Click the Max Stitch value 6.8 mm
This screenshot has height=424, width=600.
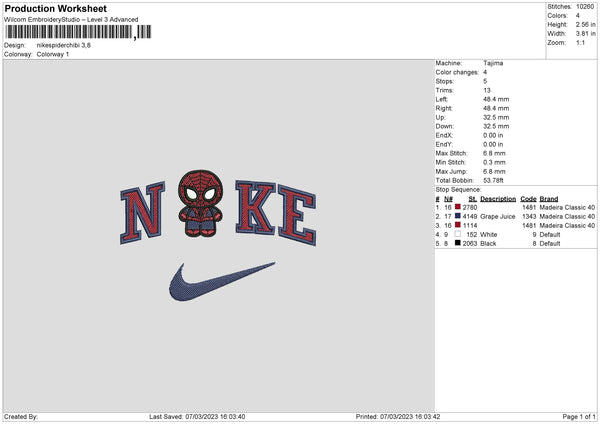point(494,153)
